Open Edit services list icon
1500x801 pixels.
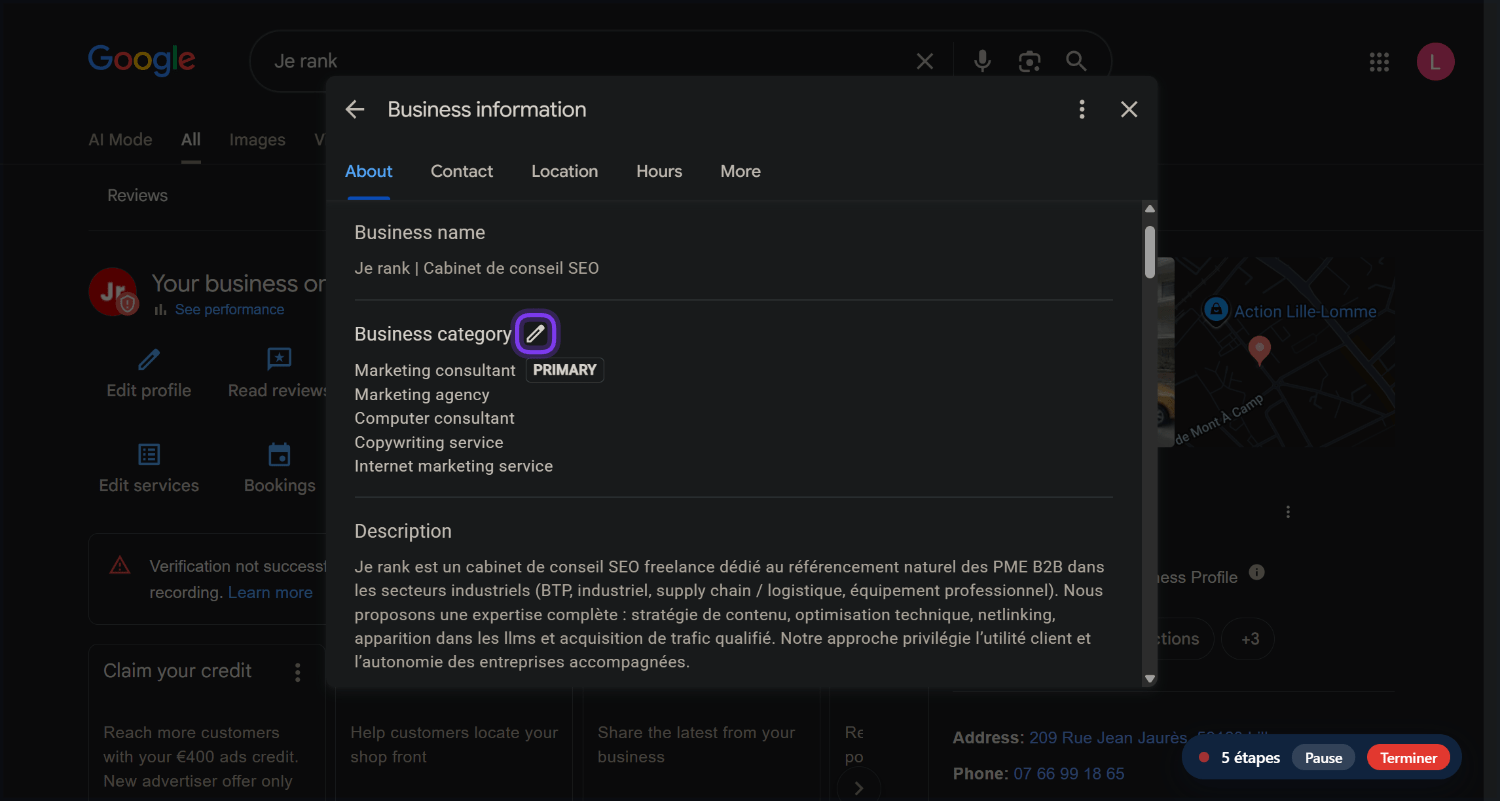tap(149, 455)
